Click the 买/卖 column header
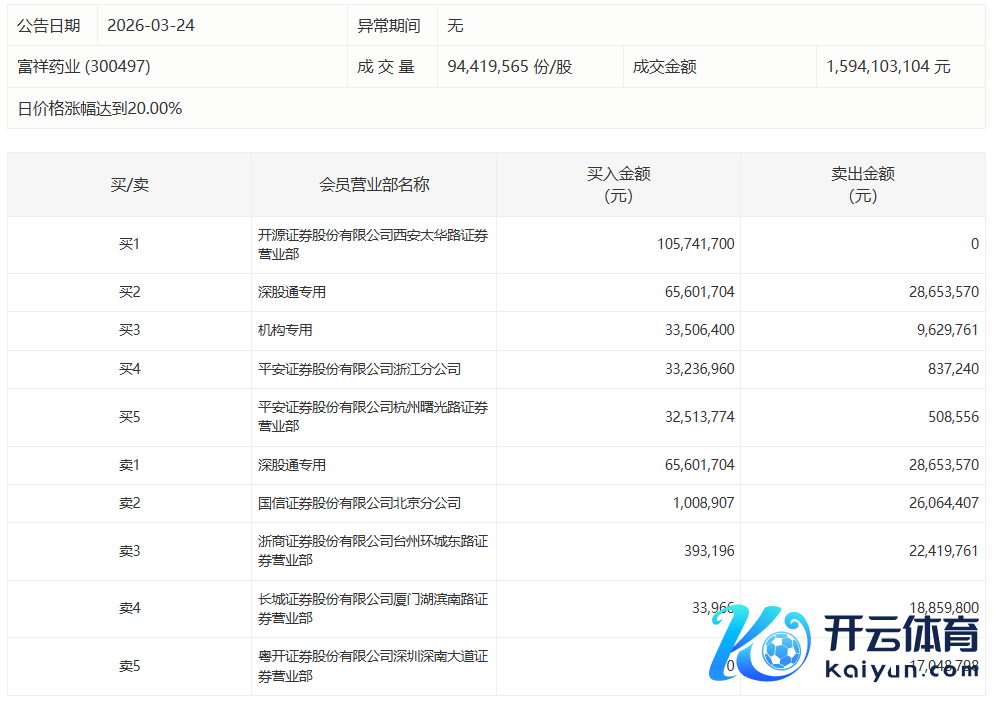This screenshot has width=994, height=703. 129,185
